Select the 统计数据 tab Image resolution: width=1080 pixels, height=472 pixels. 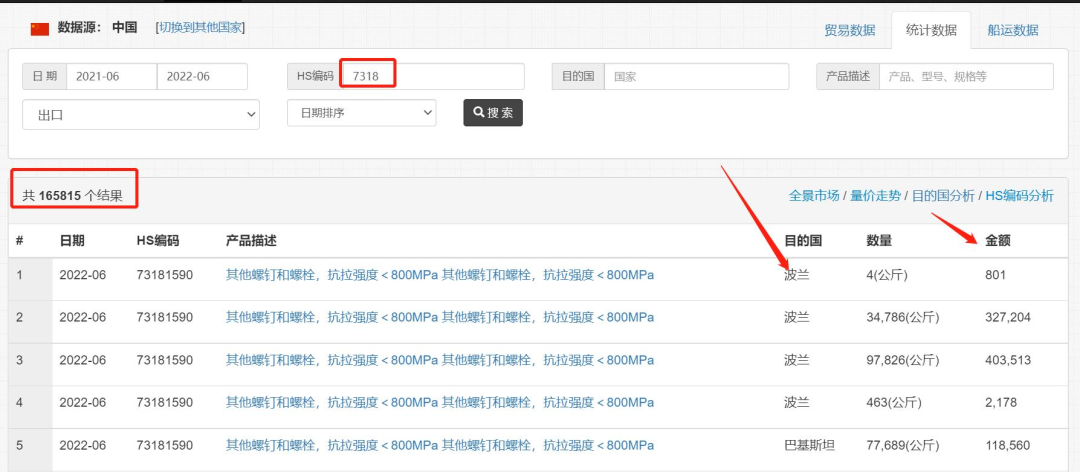point(931,30)
